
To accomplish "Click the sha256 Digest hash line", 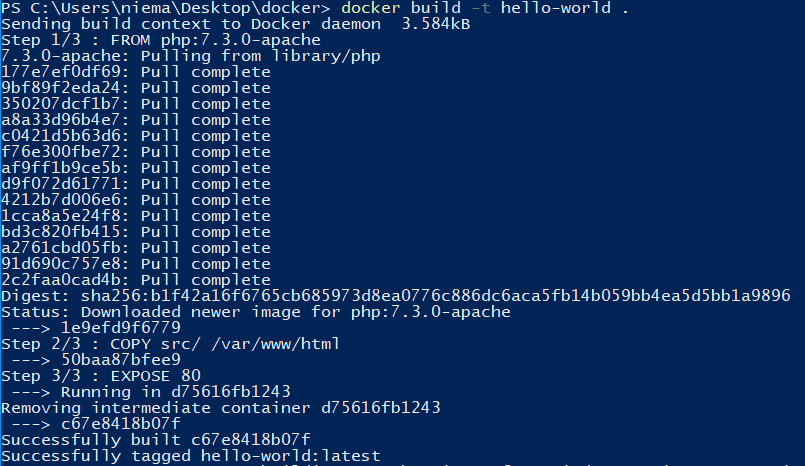I will (396, 296).
